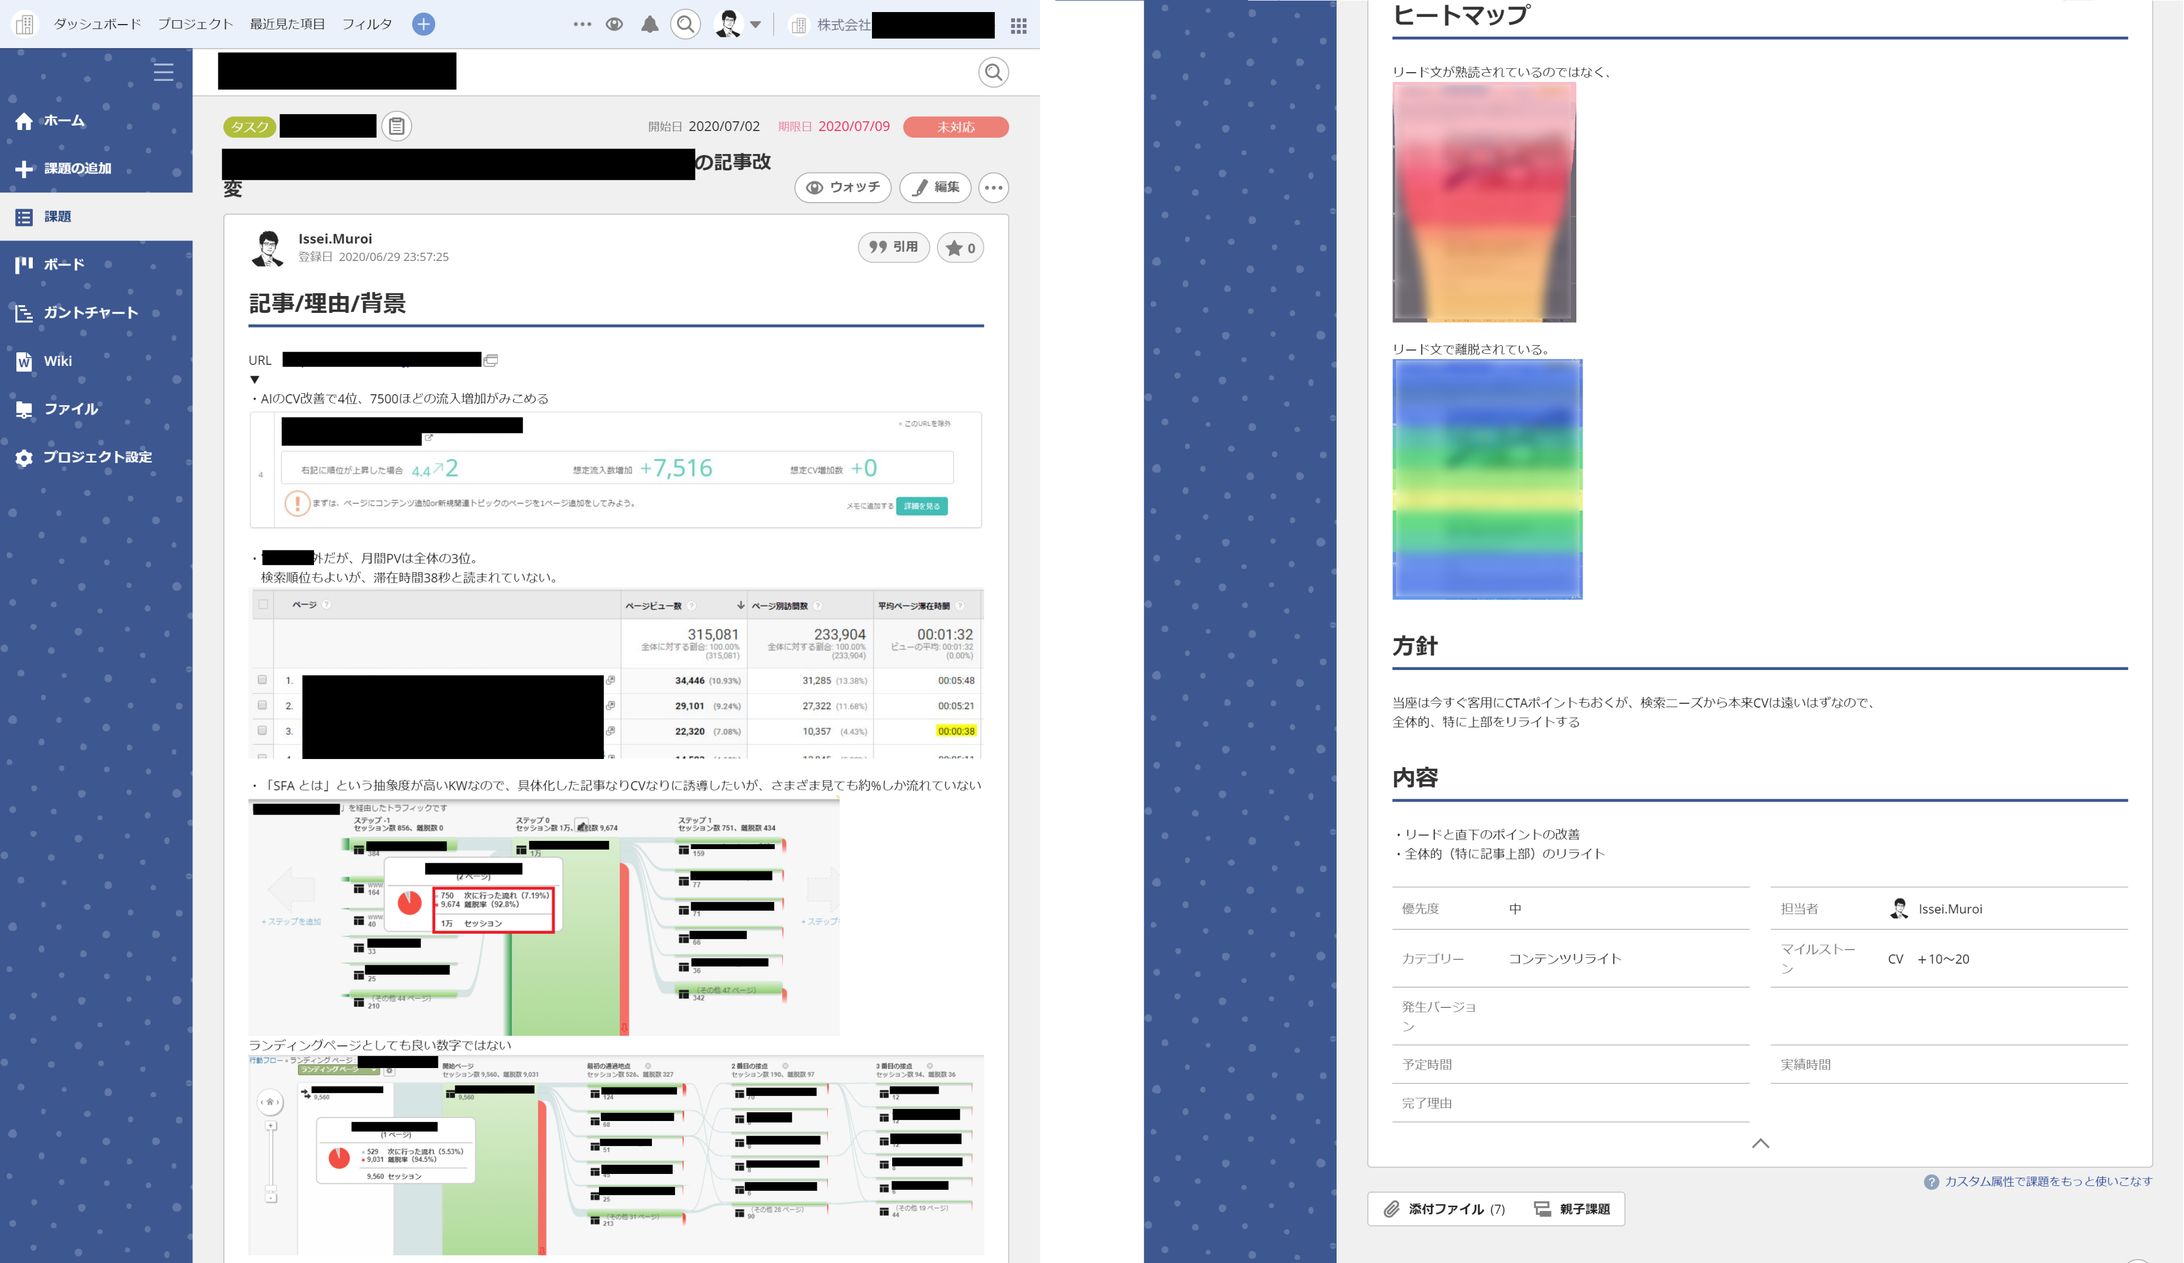The image size is (2184, 1263).
Task: Open the apps grid icon
Action: (1019, 25)
